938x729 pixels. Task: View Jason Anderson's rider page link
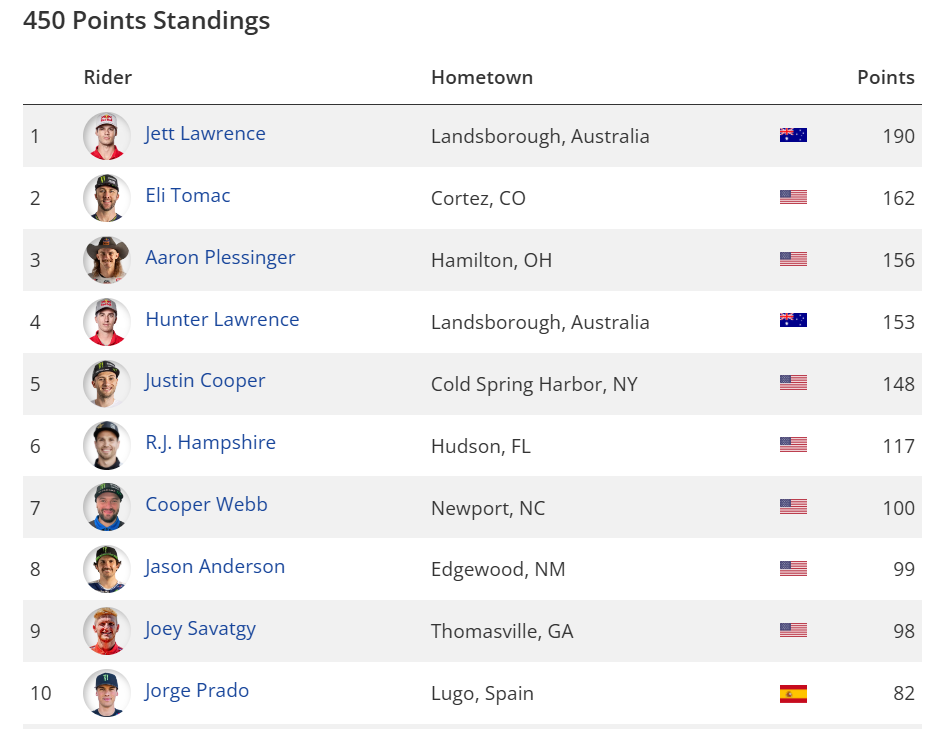[x=215, y=567]
